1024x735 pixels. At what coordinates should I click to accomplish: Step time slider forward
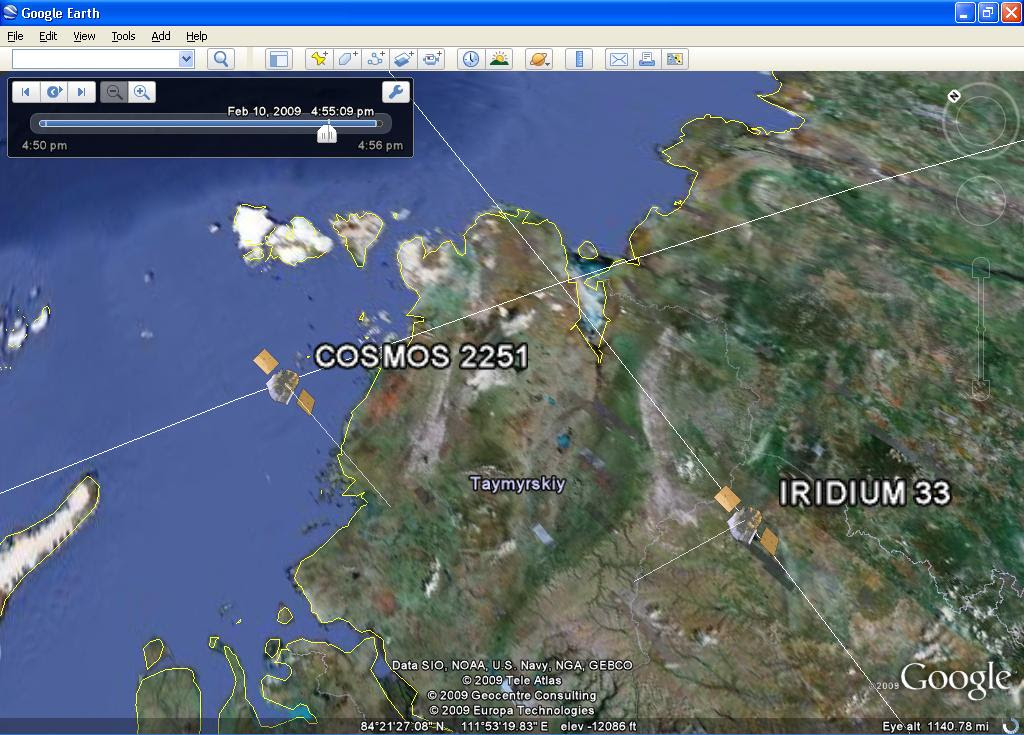coord(82,92)
